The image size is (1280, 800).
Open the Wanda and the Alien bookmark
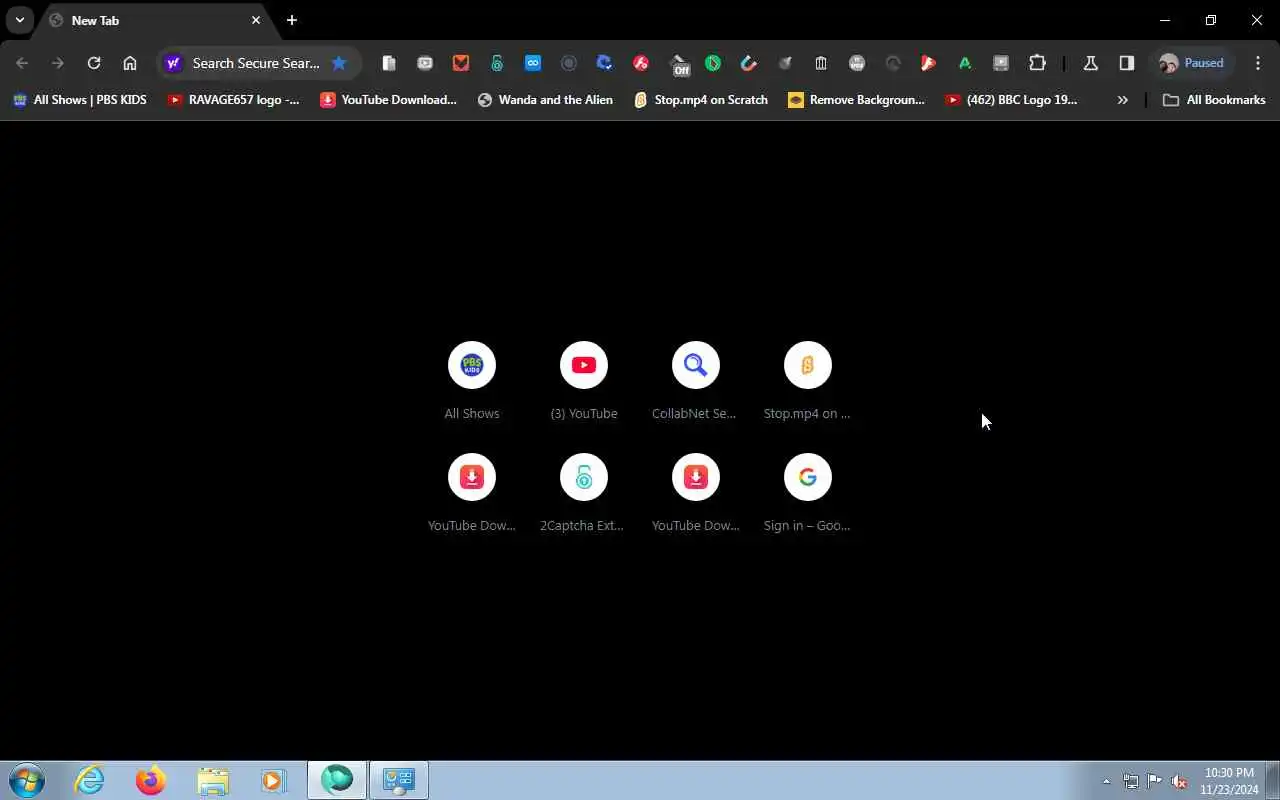545,100
